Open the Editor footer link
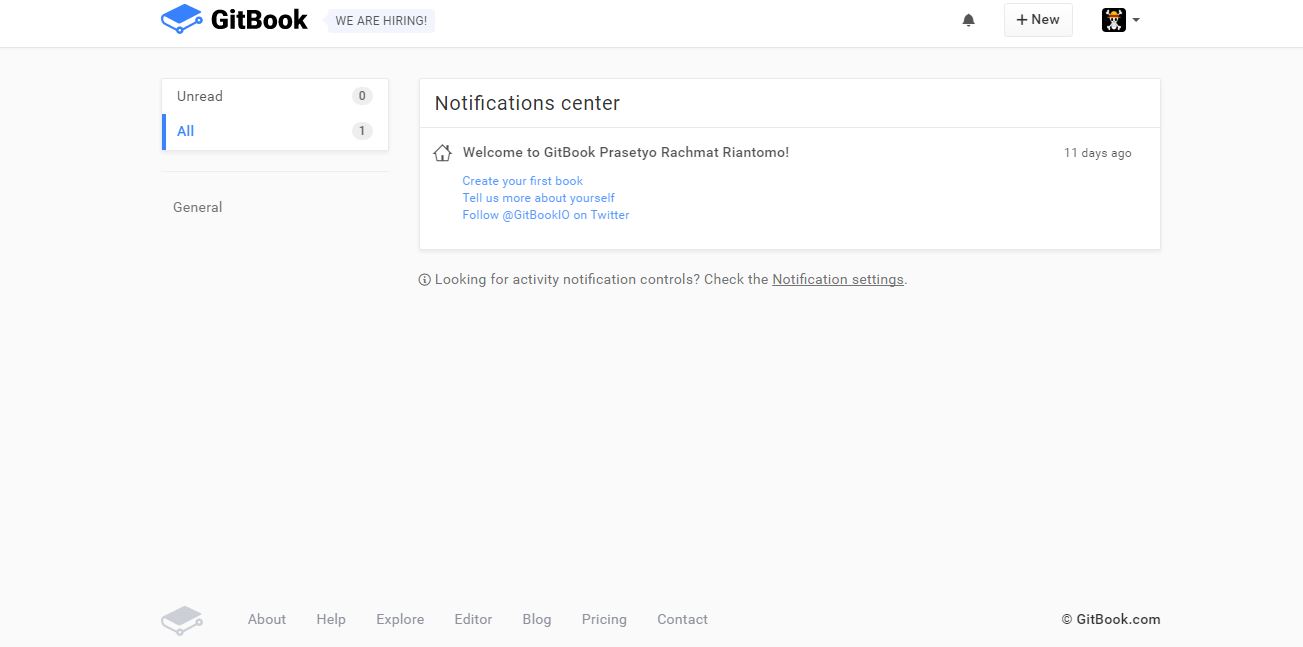Screen dimensions: 1303x647 (x=473, y=620)
